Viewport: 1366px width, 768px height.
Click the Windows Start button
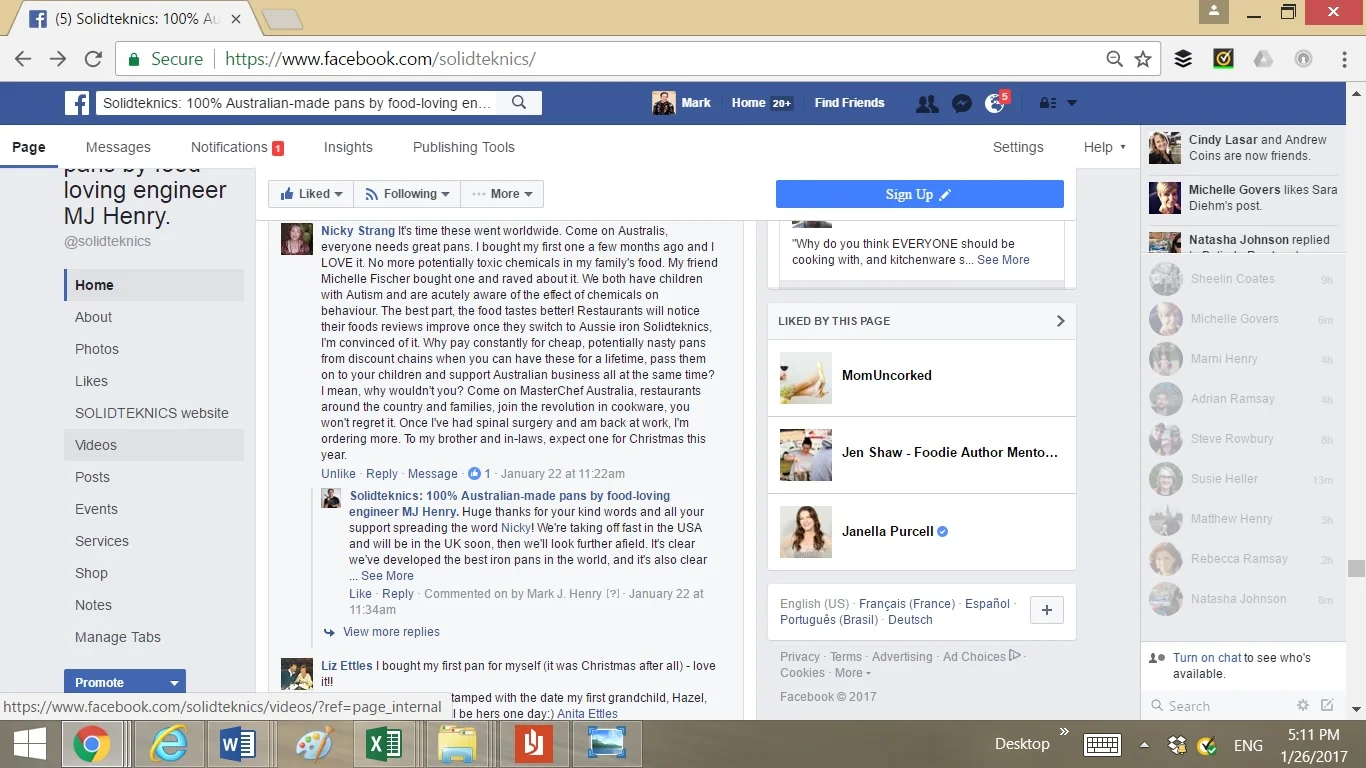(x=28, y=744)
